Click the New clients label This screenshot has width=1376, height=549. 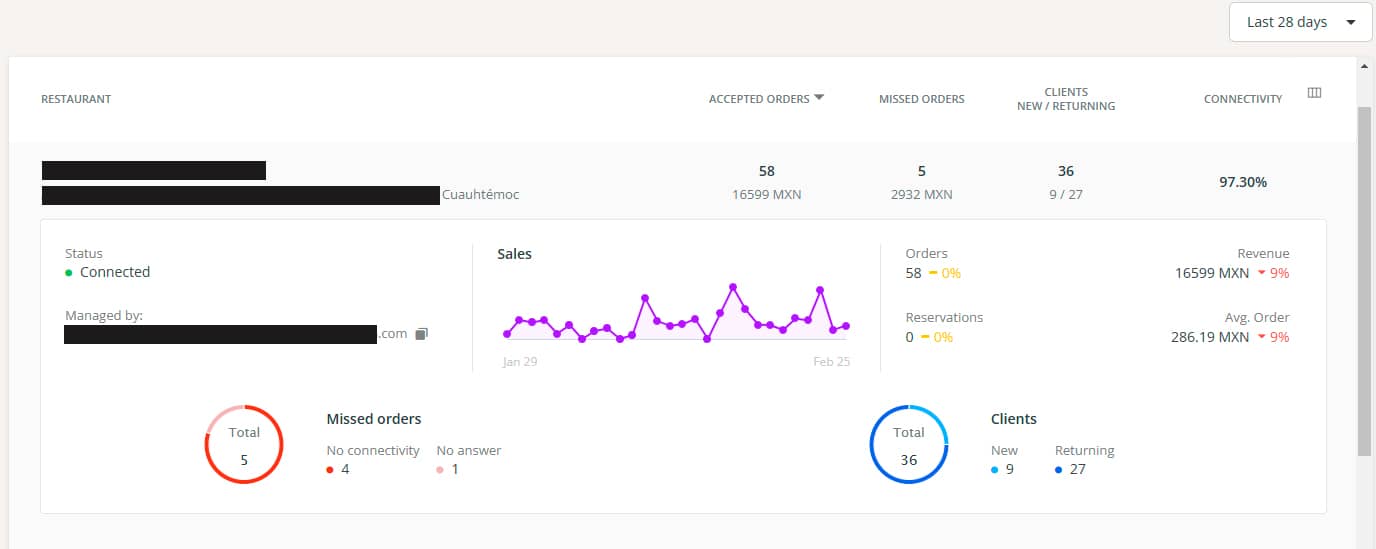[1004, 450]
